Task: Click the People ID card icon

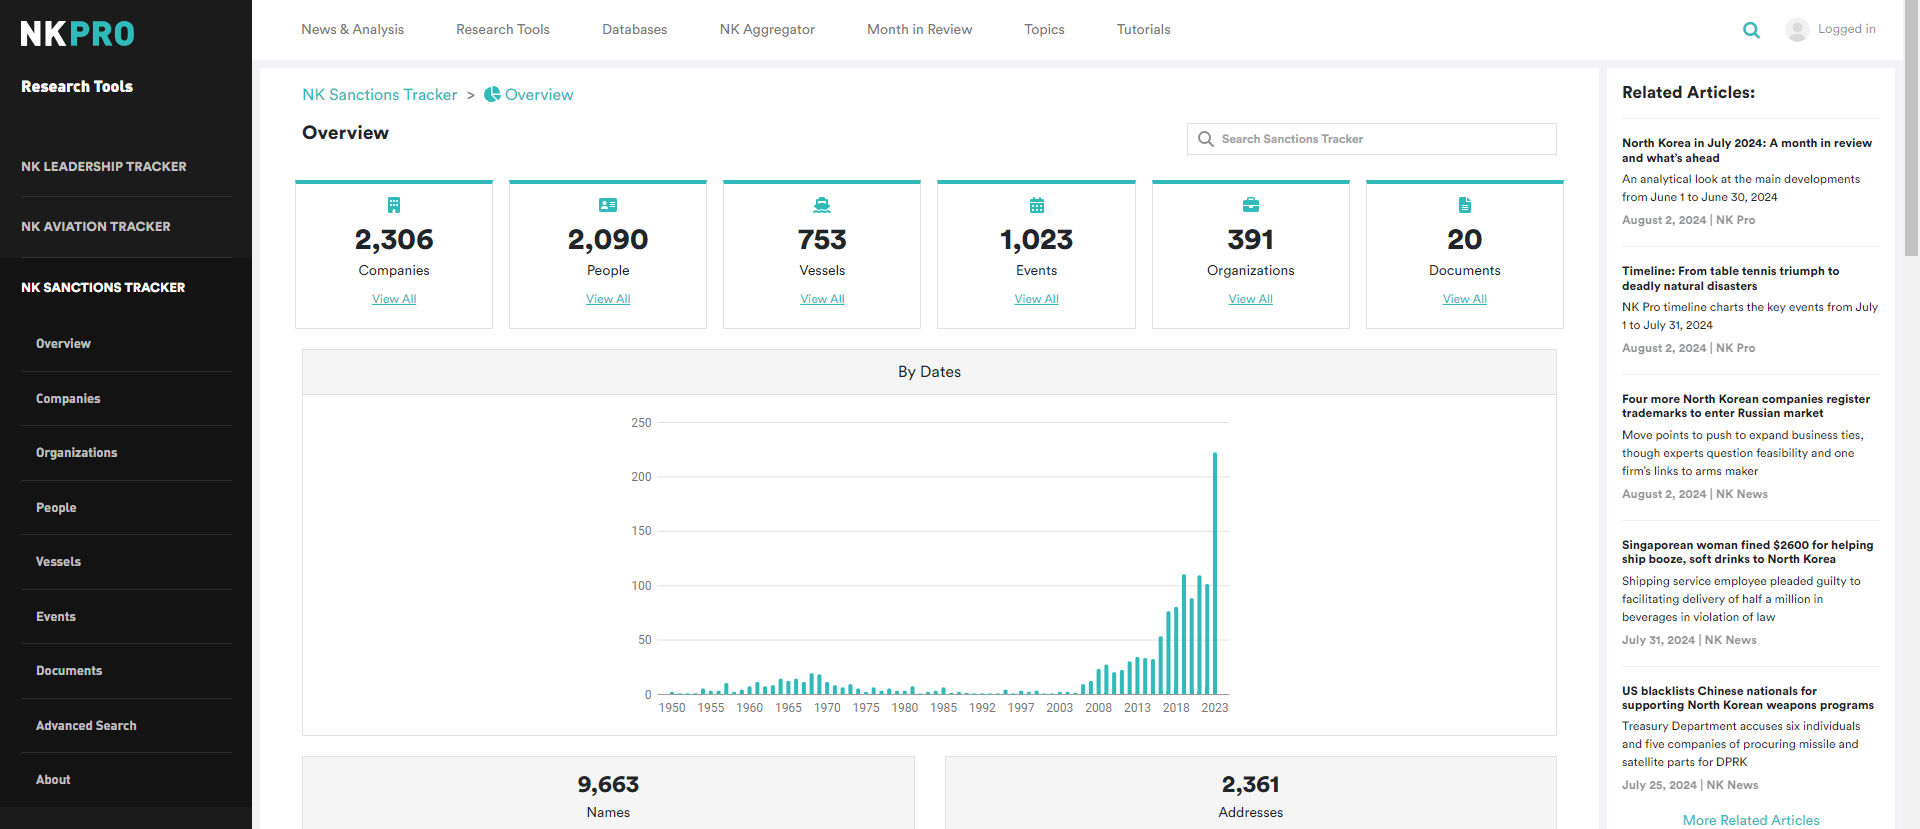Action: click(x=608, y=205)
